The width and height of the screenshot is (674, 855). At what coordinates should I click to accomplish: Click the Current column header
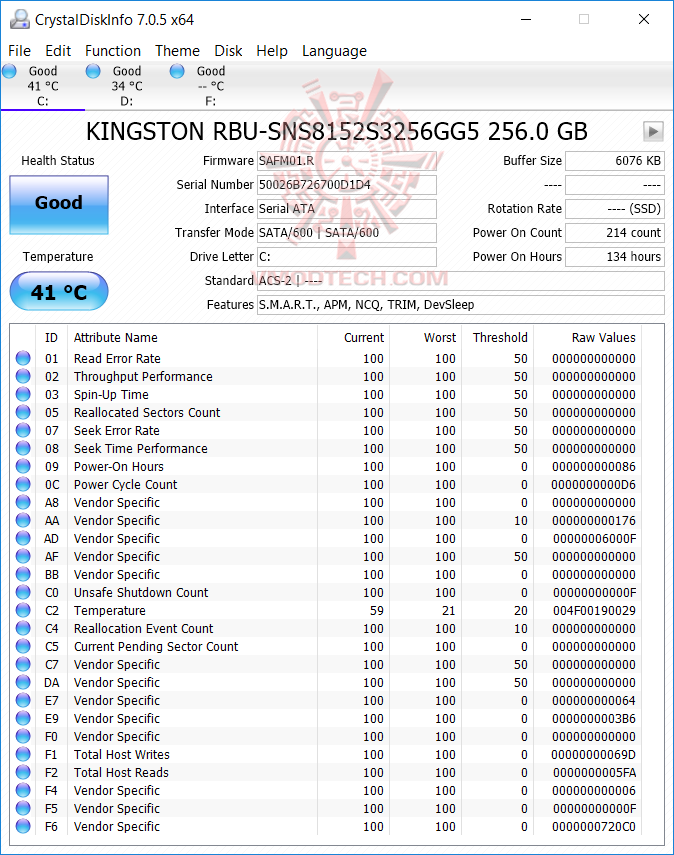364,338
